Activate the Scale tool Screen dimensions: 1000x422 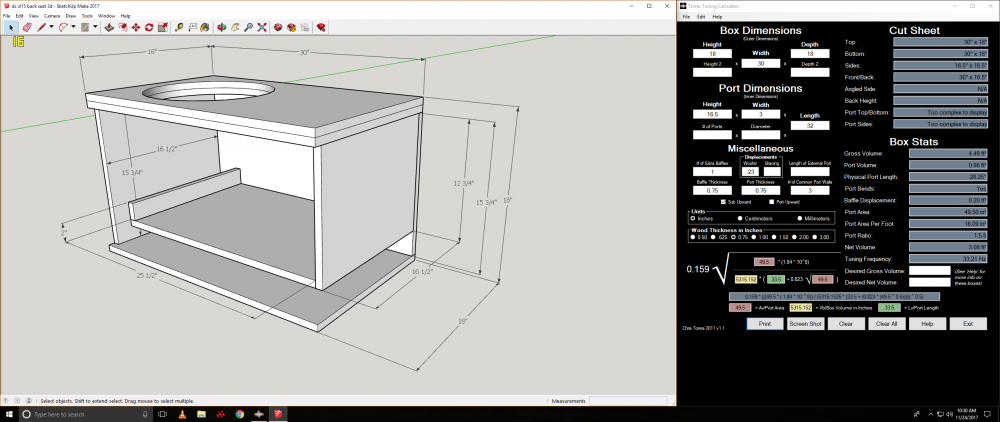point(163,27)
